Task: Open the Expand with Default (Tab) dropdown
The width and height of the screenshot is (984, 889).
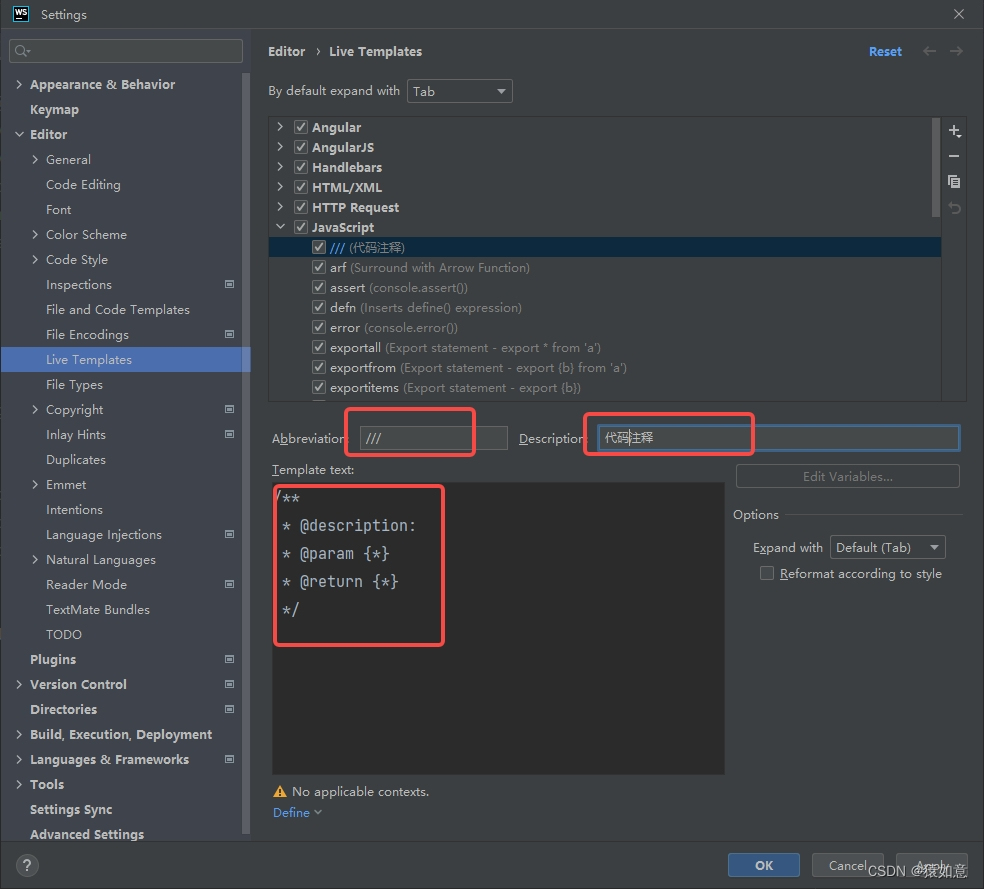Action: click(x=887, y=547)
